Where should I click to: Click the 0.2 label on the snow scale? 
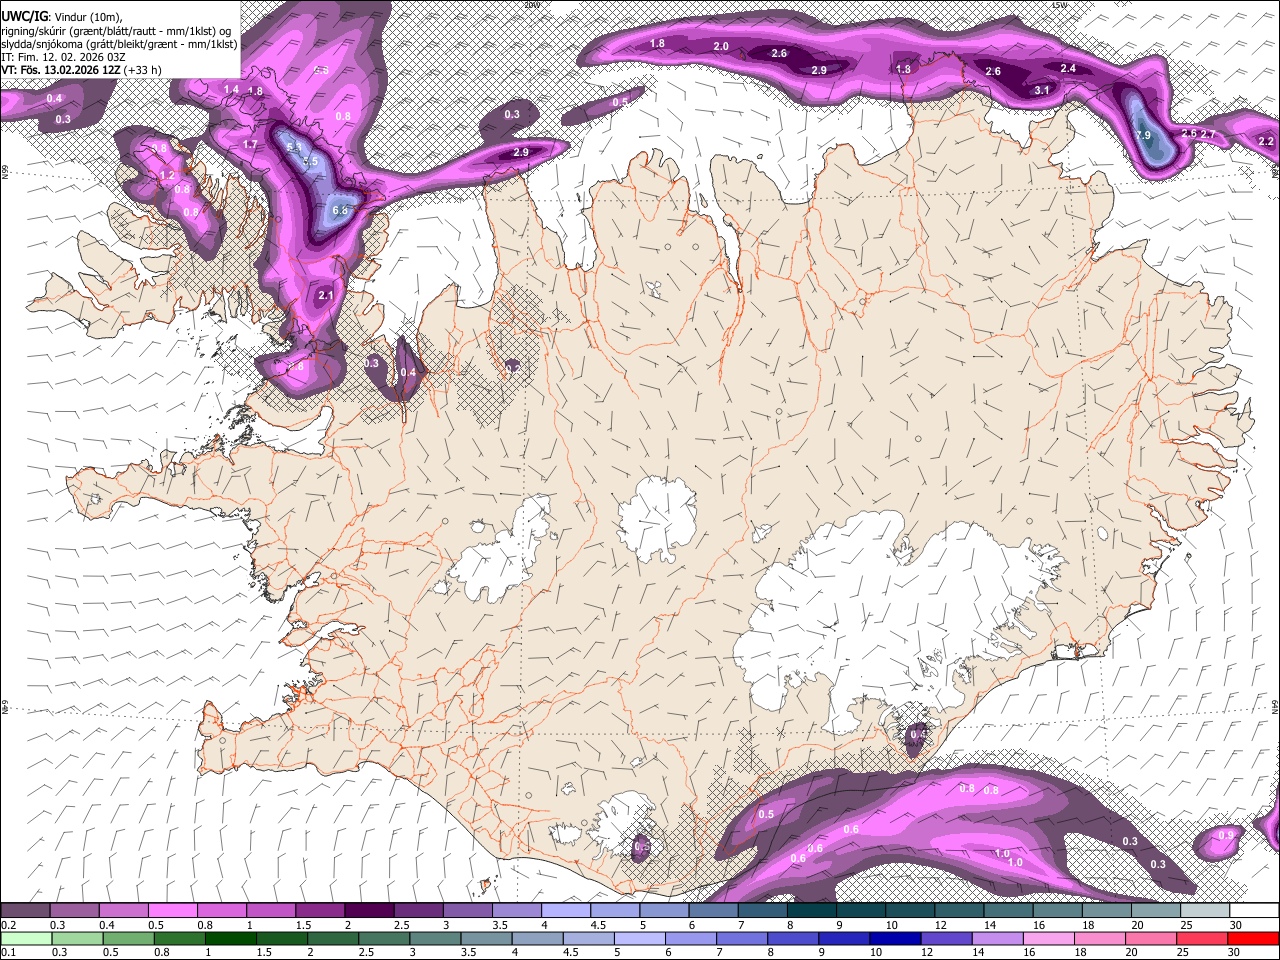coord(9,925)
